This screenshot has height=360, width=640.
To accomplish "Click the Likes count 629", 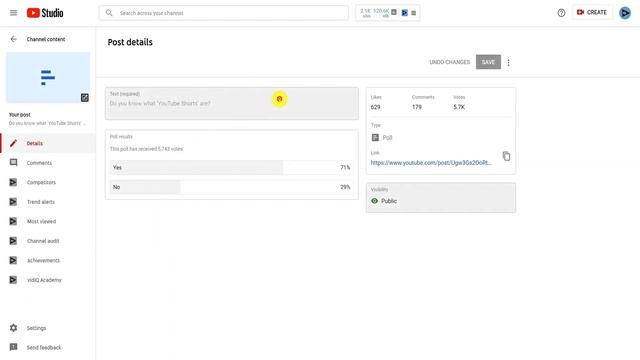I will (x=376, y=107).
